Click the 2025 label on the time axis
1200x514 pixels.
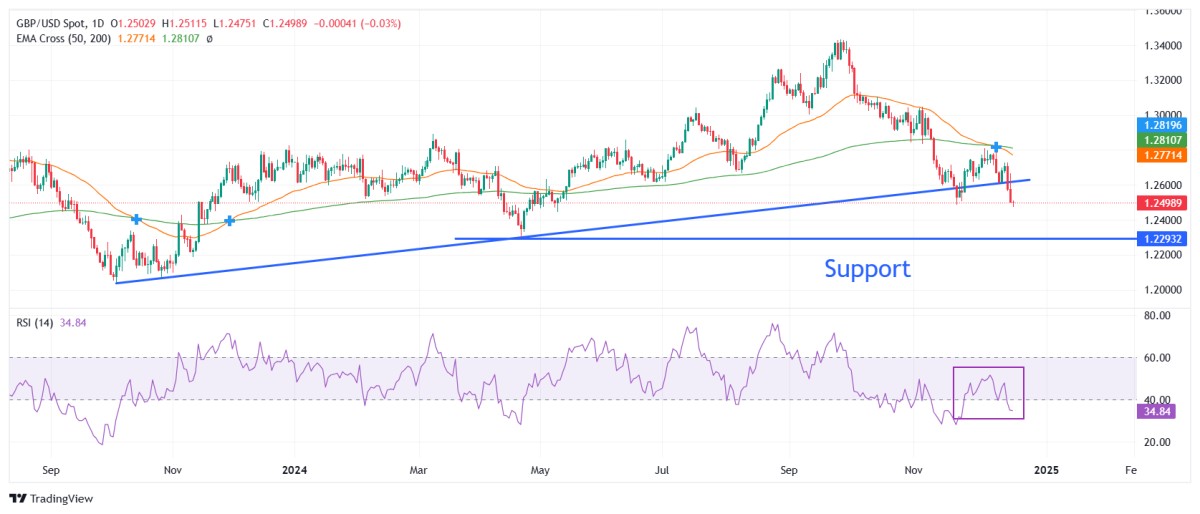coord(1046,468)
